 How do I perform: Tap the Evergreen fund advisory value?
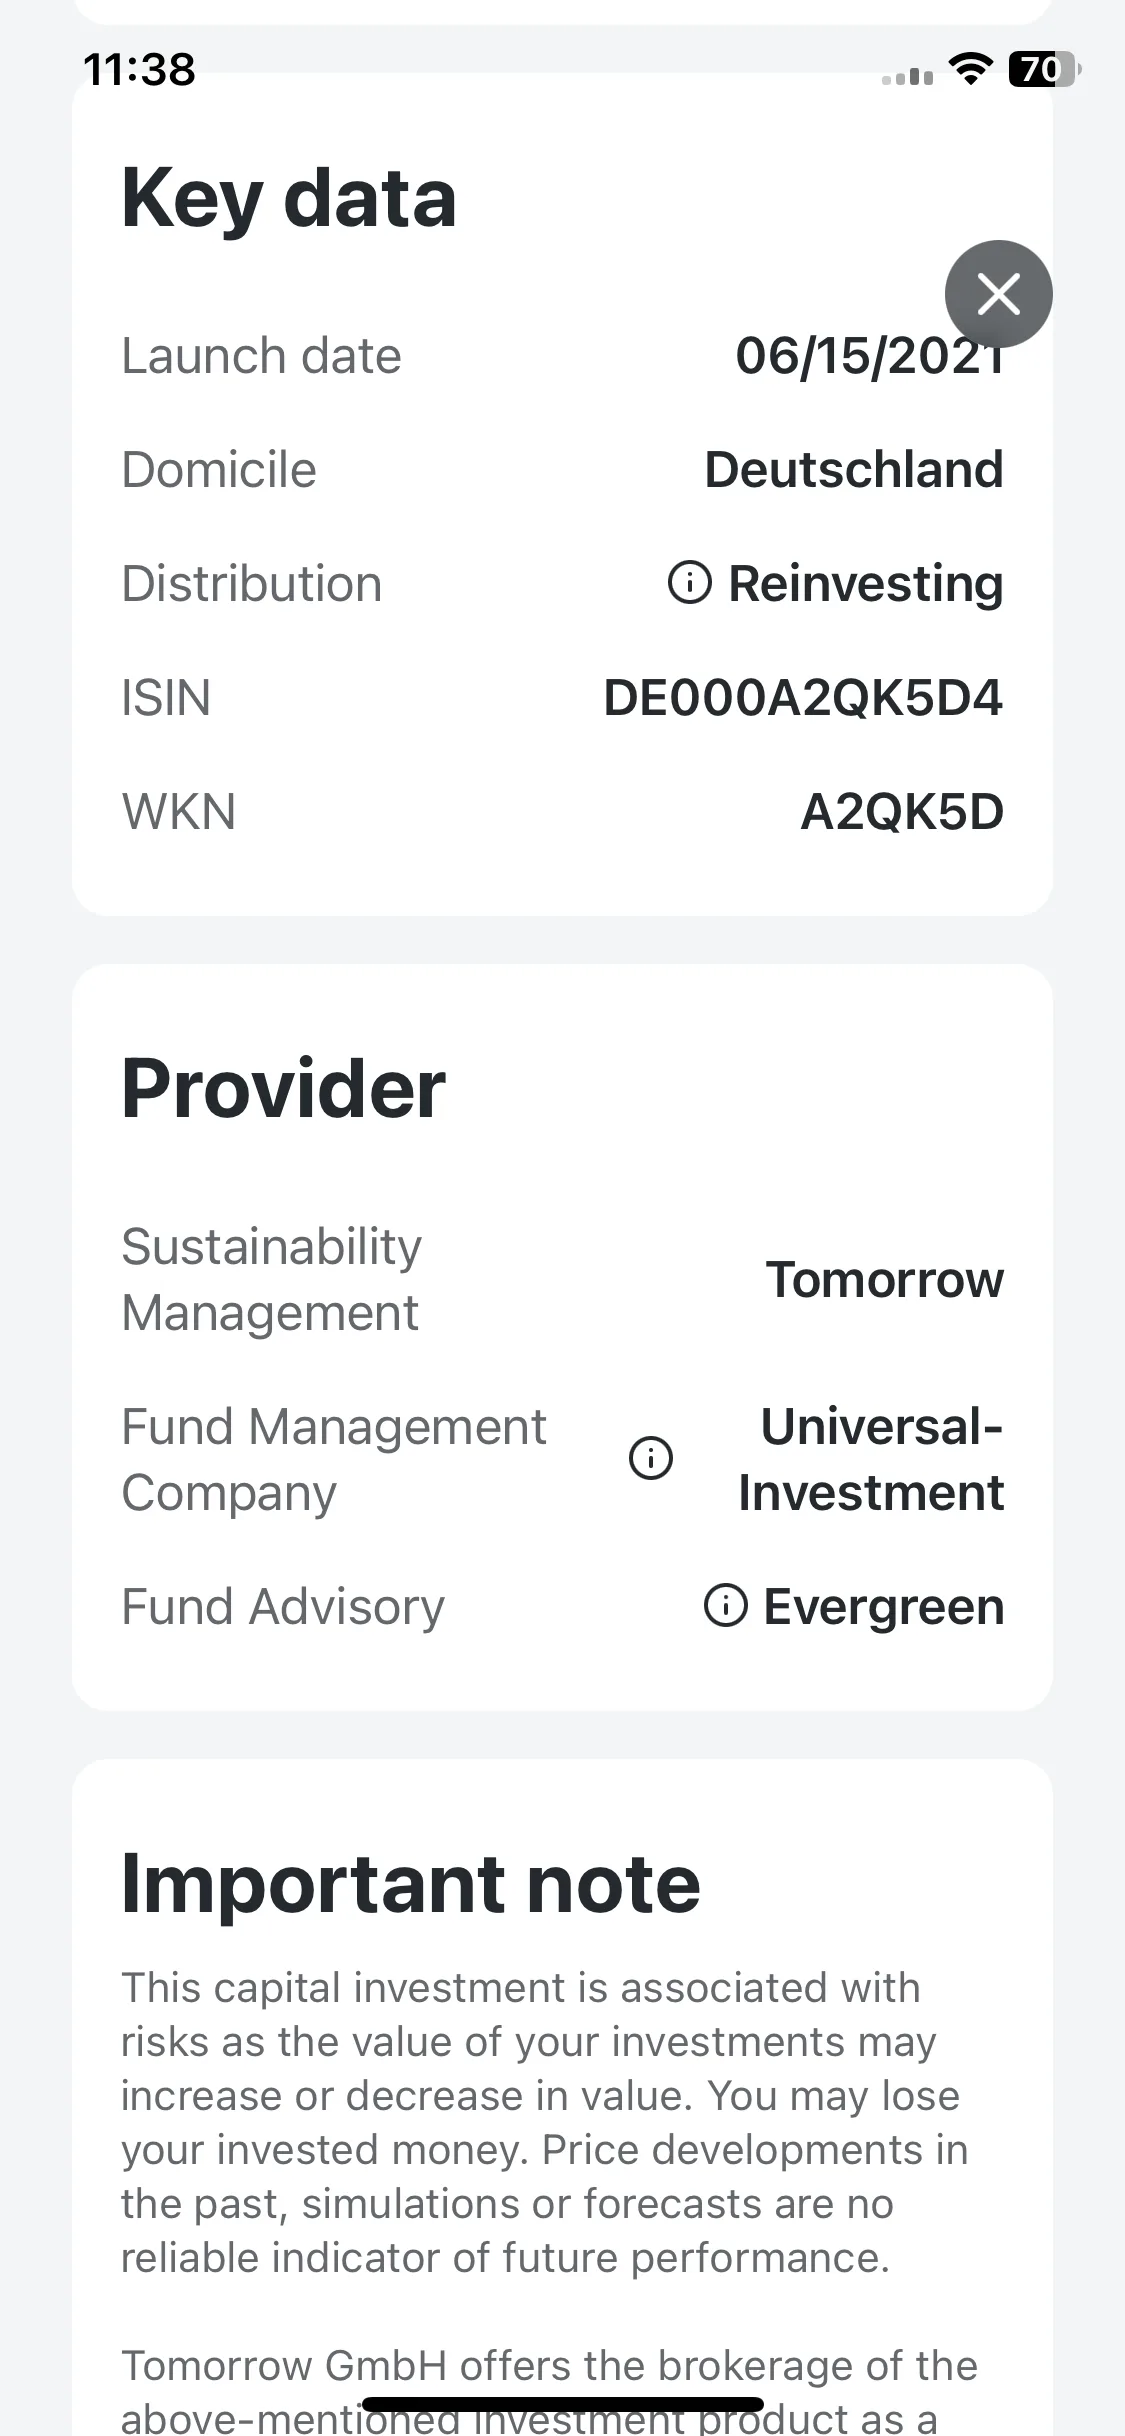tap(884, 1608)
